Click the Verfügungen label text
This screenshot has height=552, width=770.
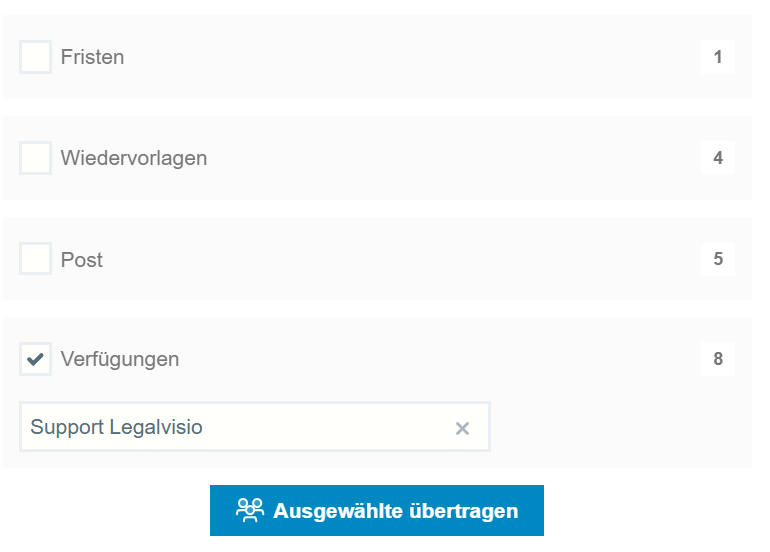(120, 359)
